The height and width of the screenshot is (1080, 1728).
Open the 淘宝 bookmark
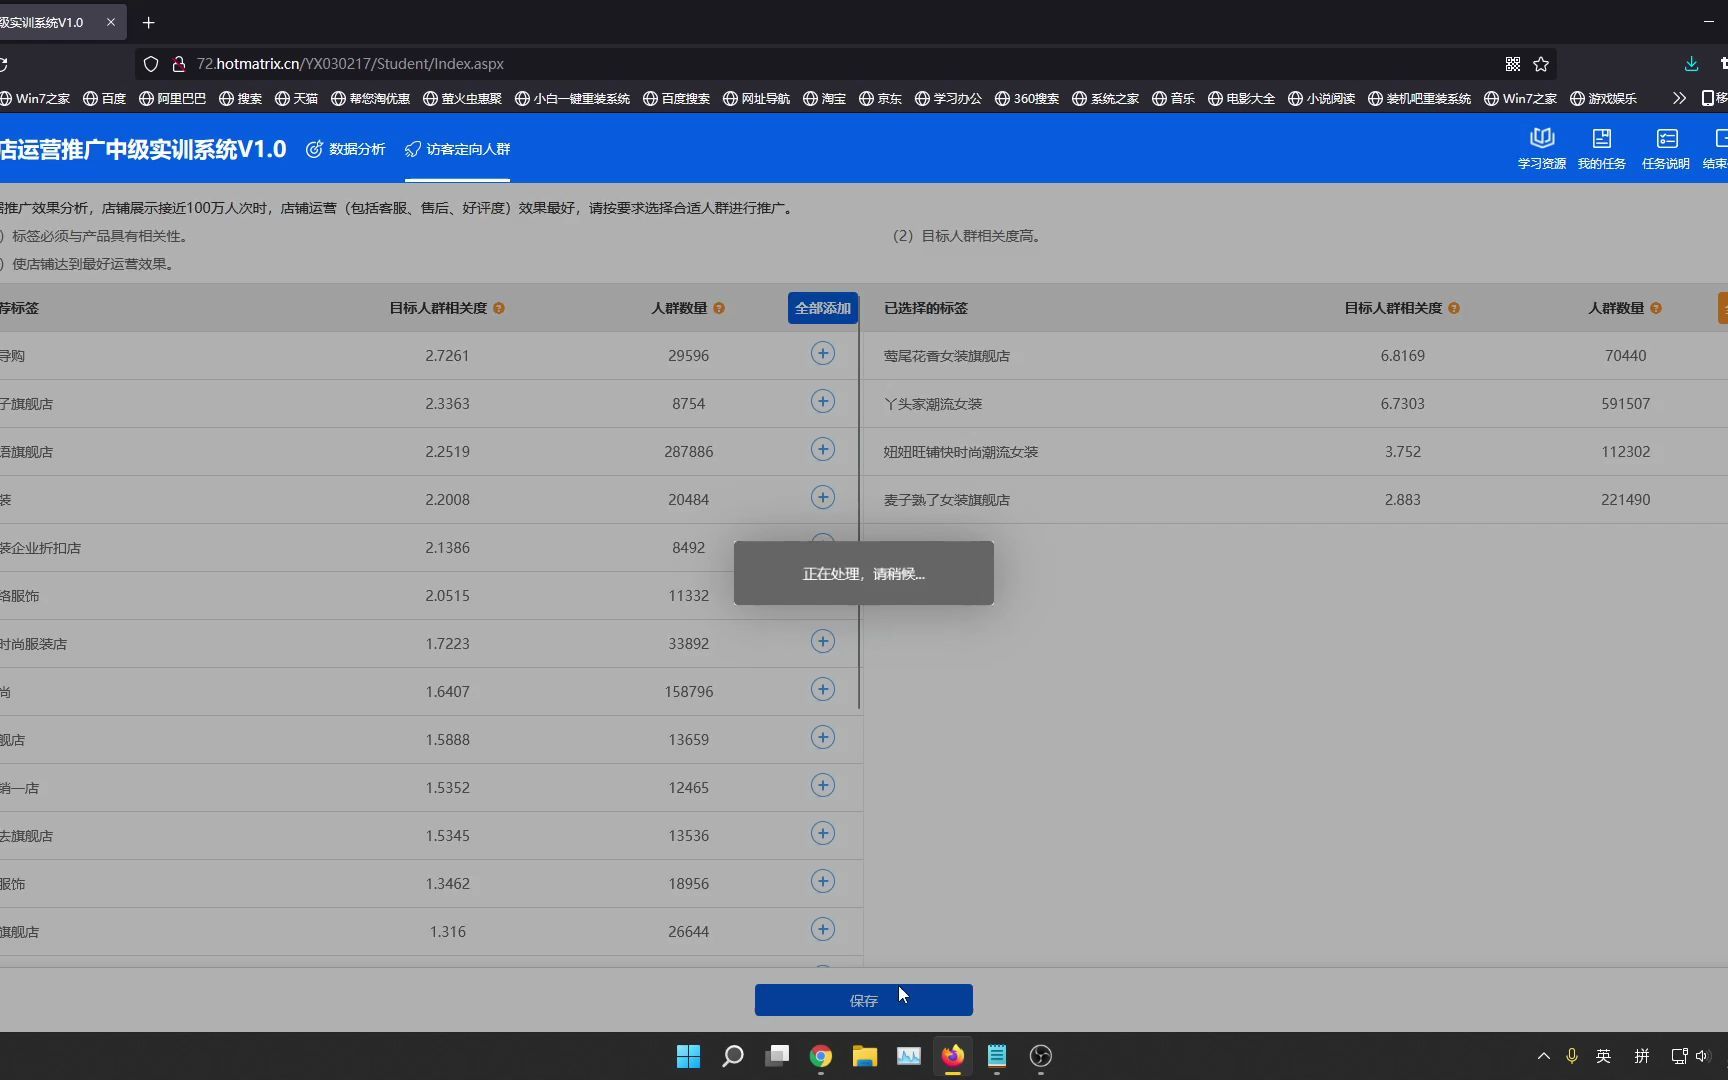824,98
